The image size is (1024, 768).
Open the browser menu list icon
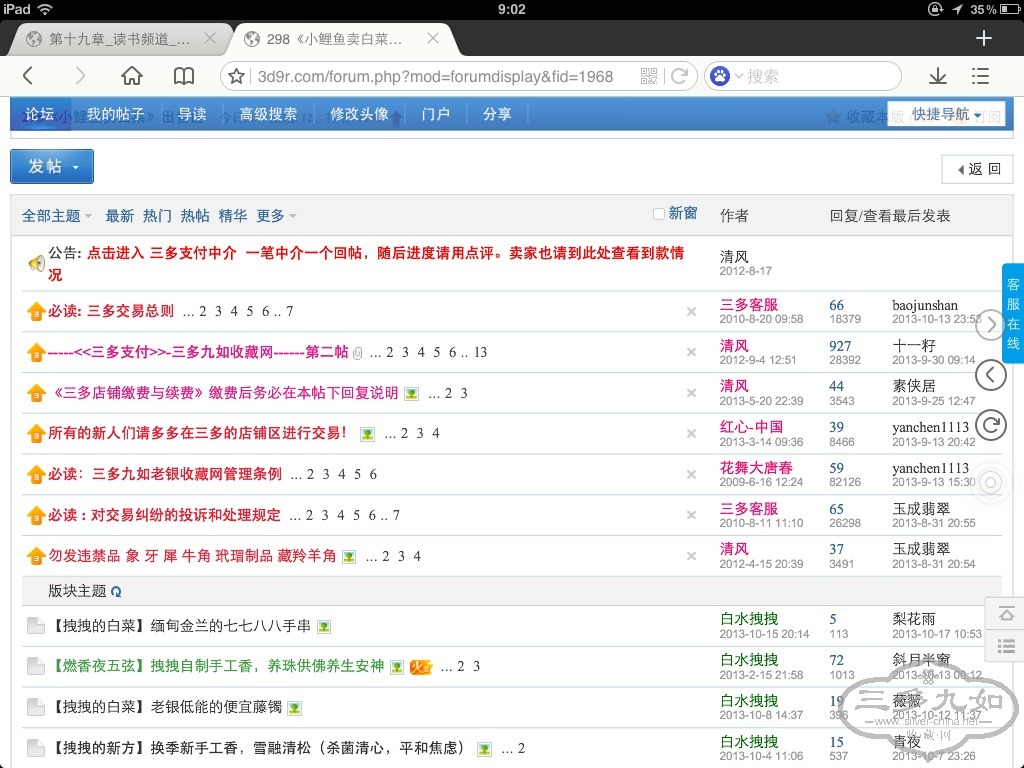980,76
